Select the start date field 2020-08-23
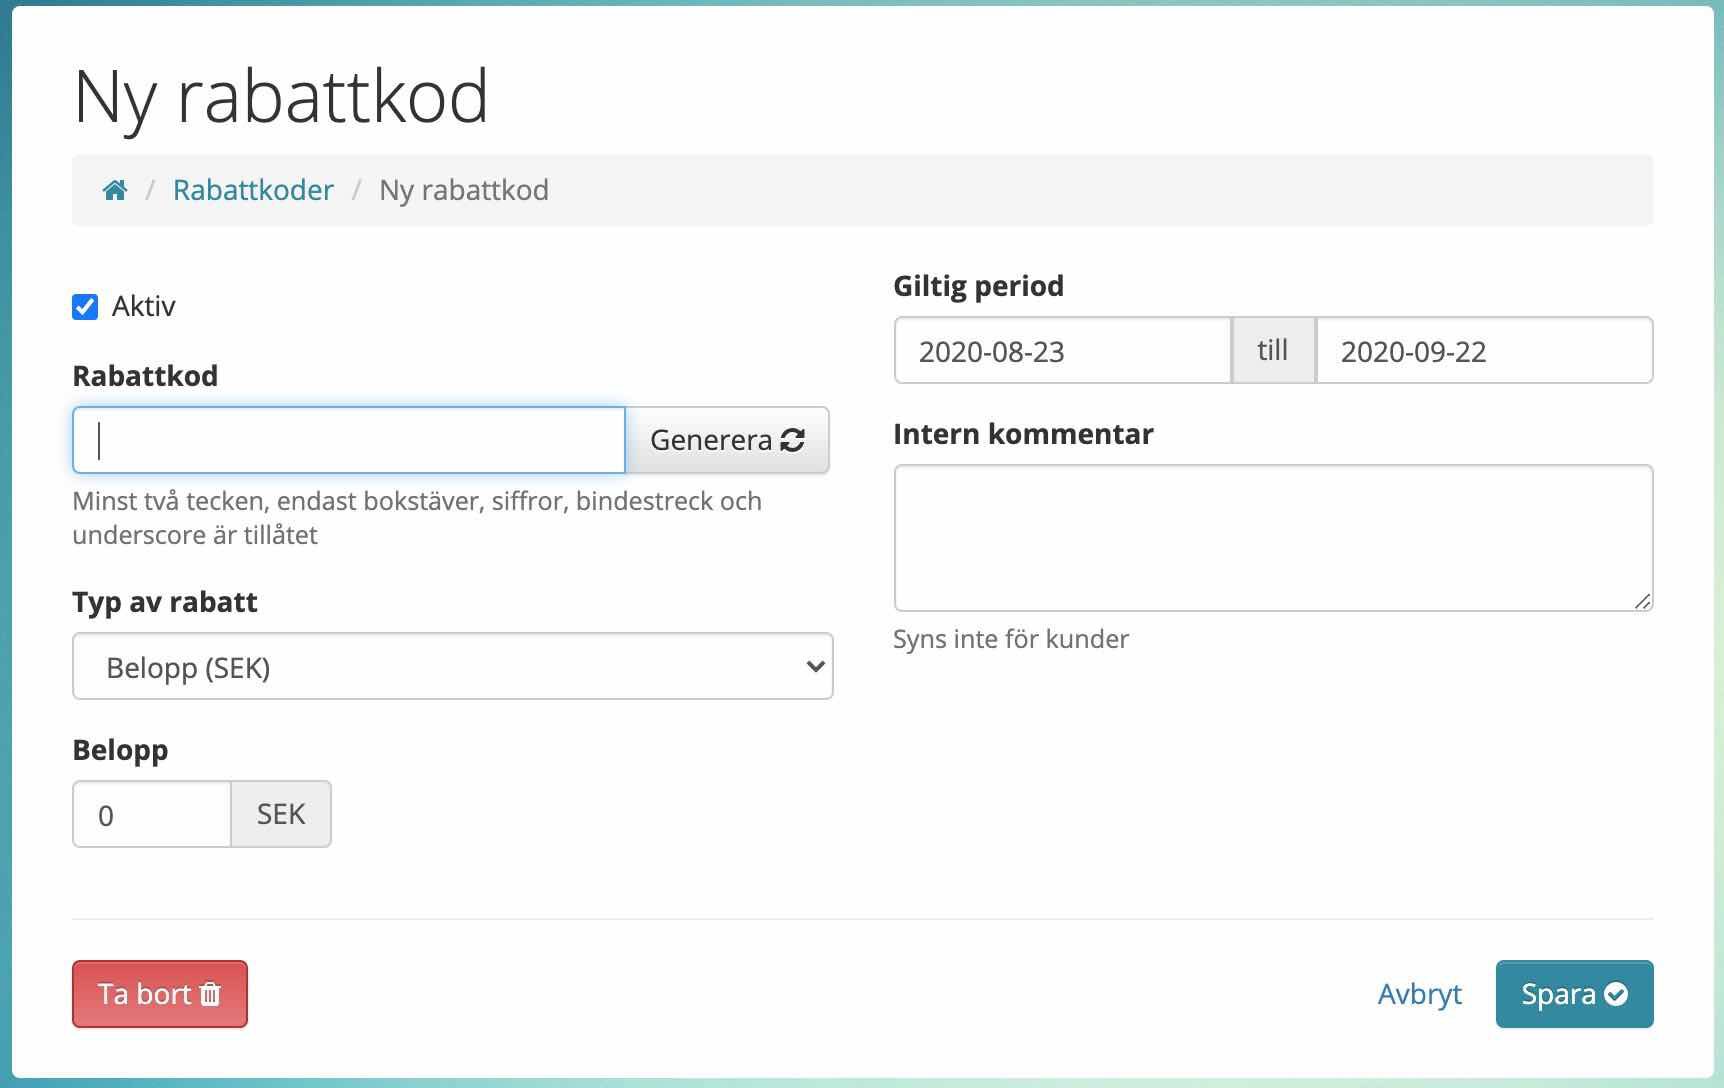 (1062, 351)
